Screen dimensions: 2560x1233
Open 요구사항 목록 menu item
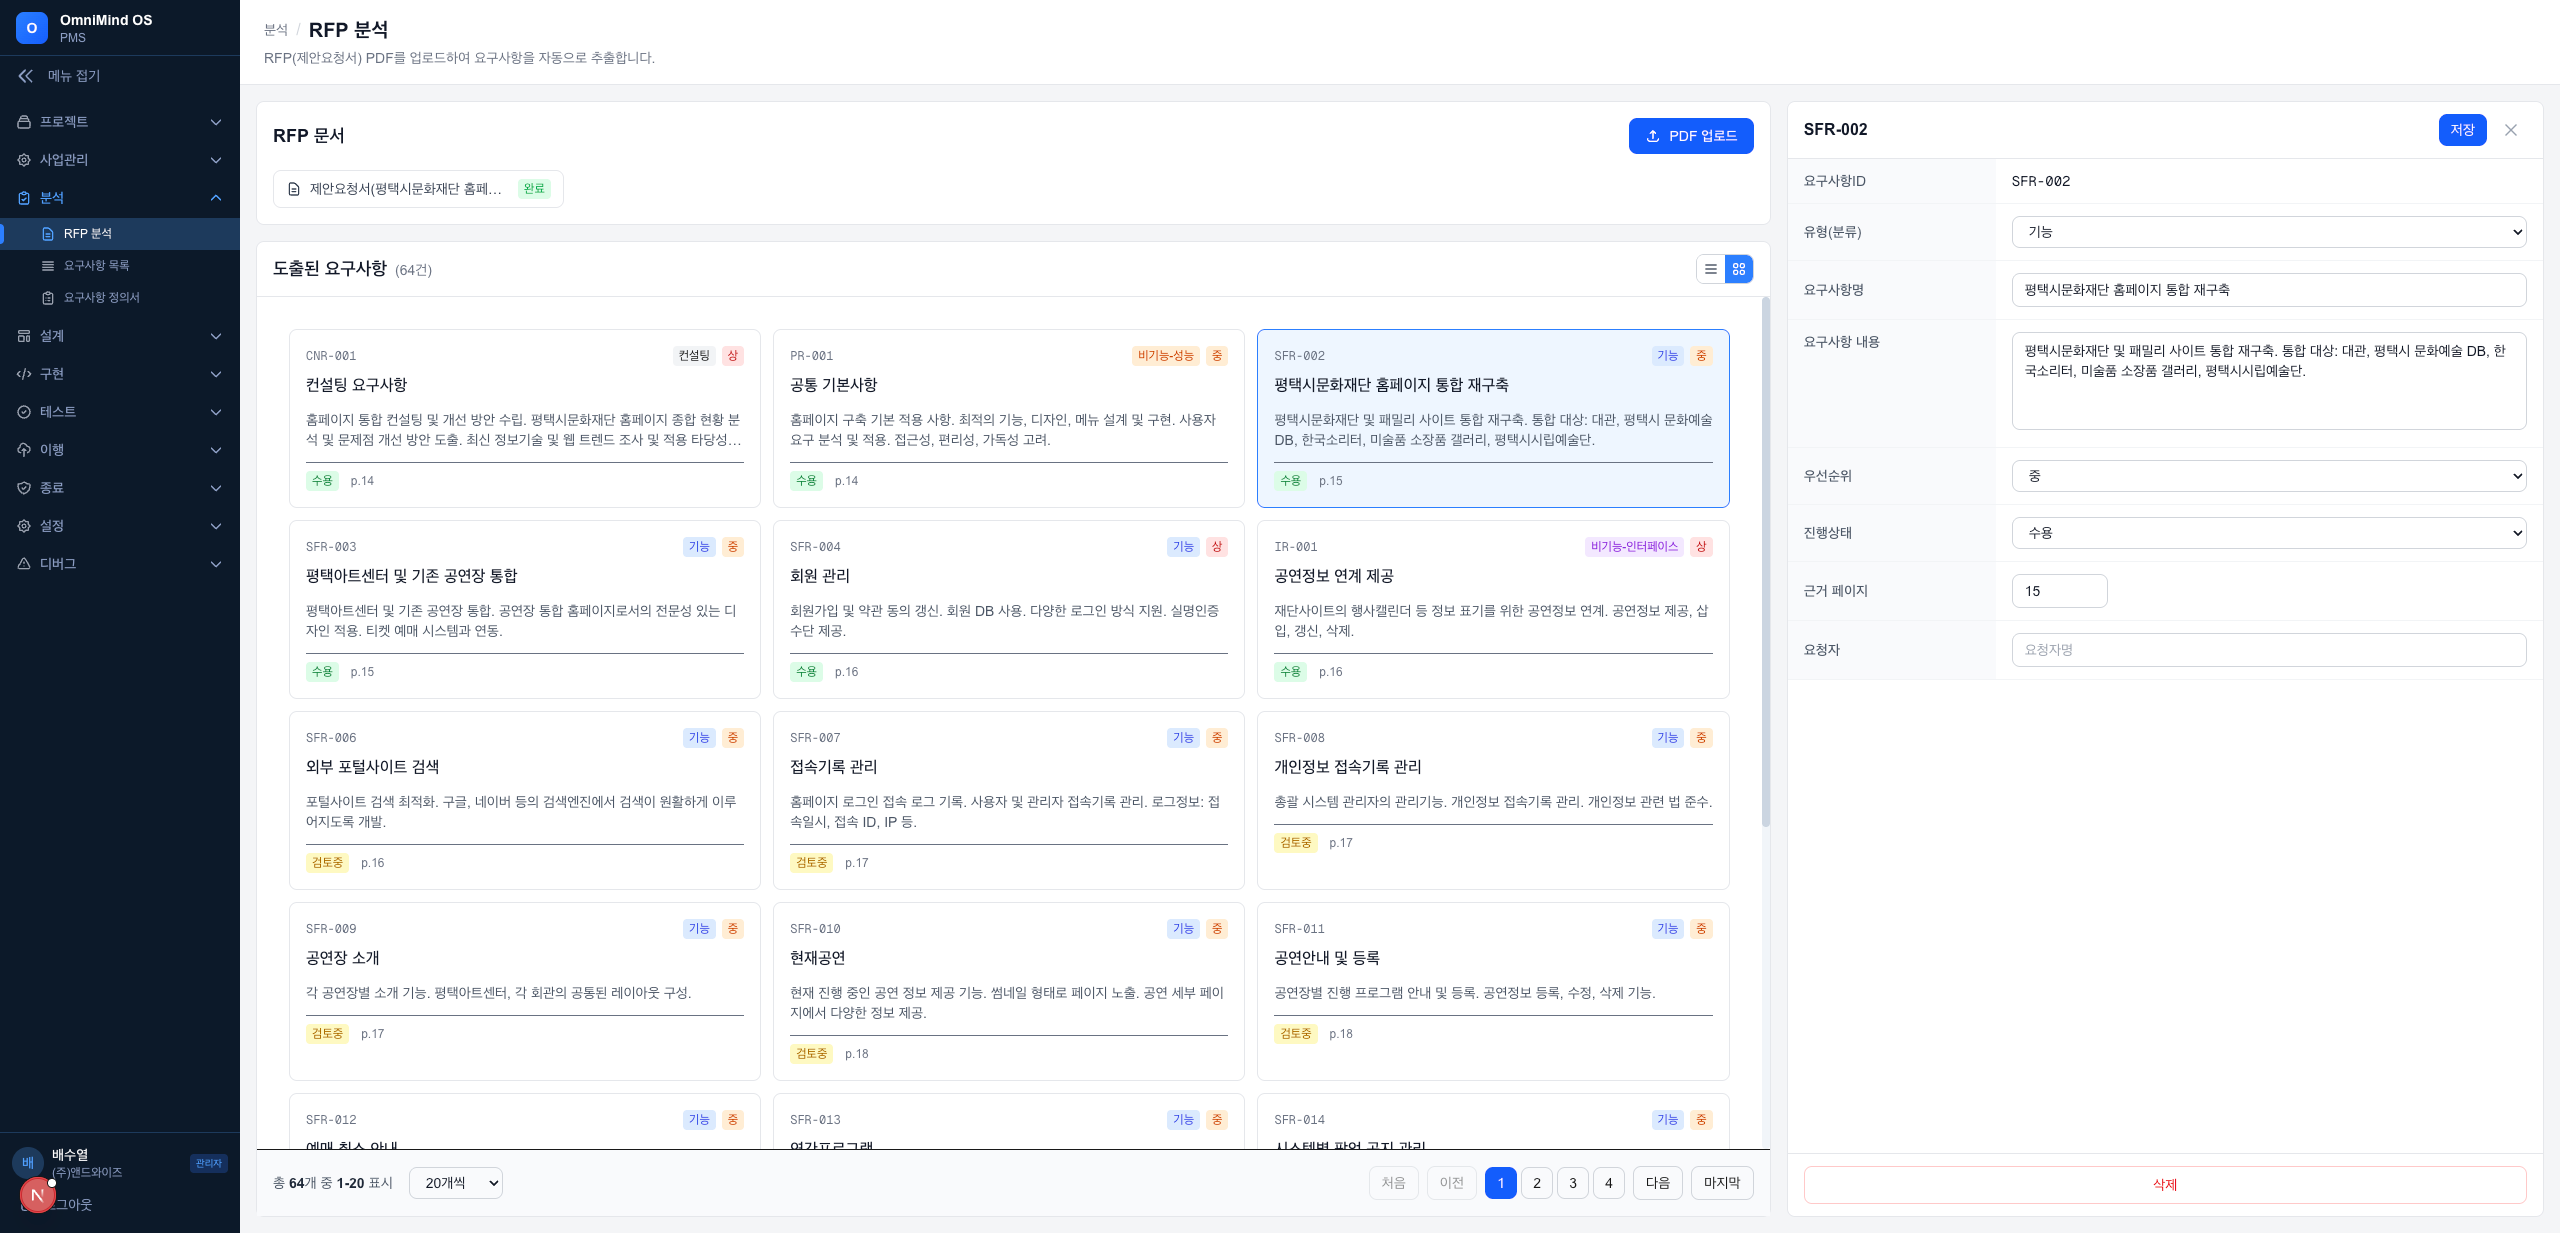[97, 266]
